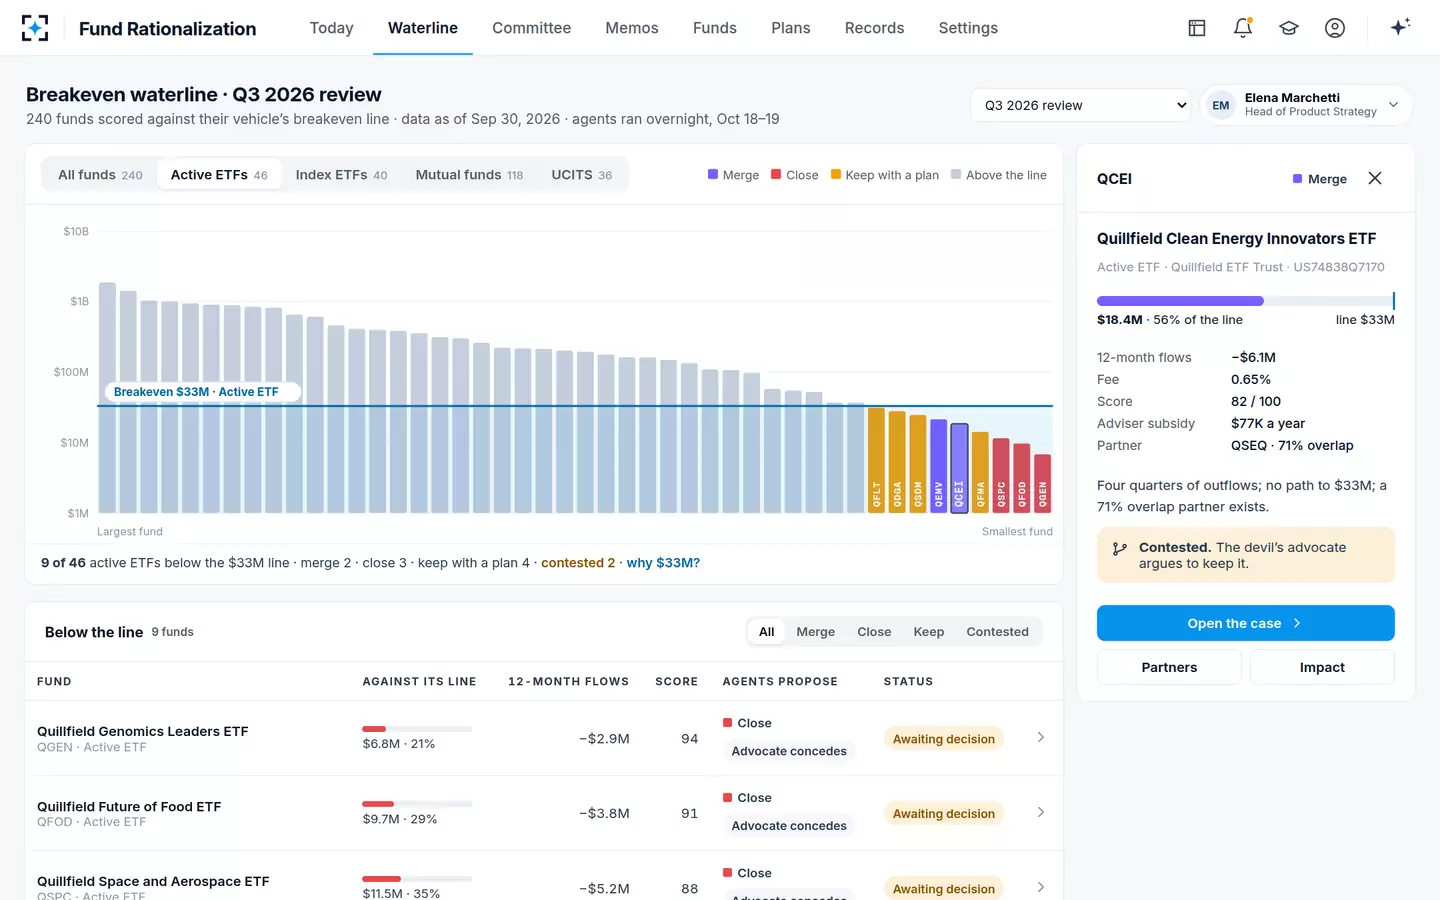Open the Q3 2026 review dropdown
This screenshot has width=1440, height=900.
pyautogui.click(x=1081, y=105)
